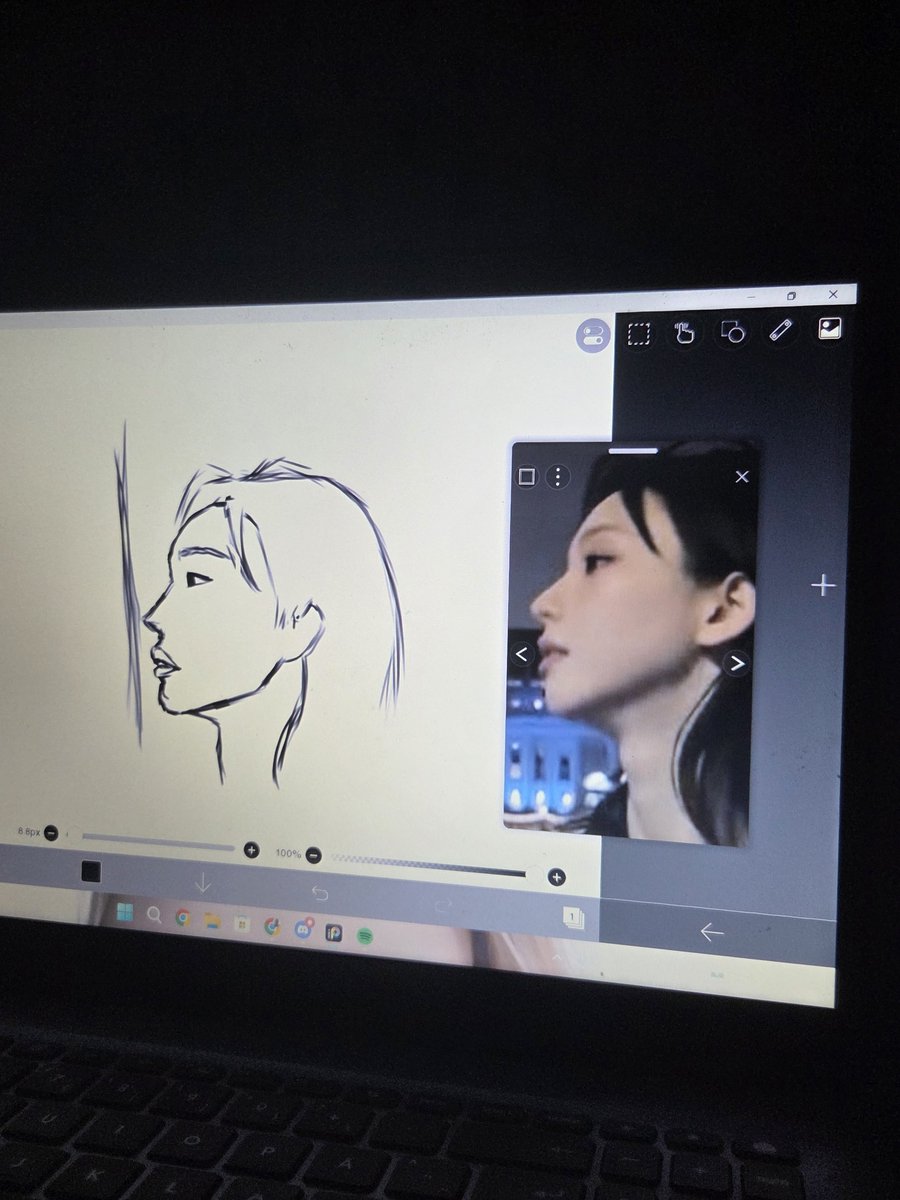The width and height of the screenshot is (900, 1200).
Task: Click the opacity slider track
Action: click(429, 866)
